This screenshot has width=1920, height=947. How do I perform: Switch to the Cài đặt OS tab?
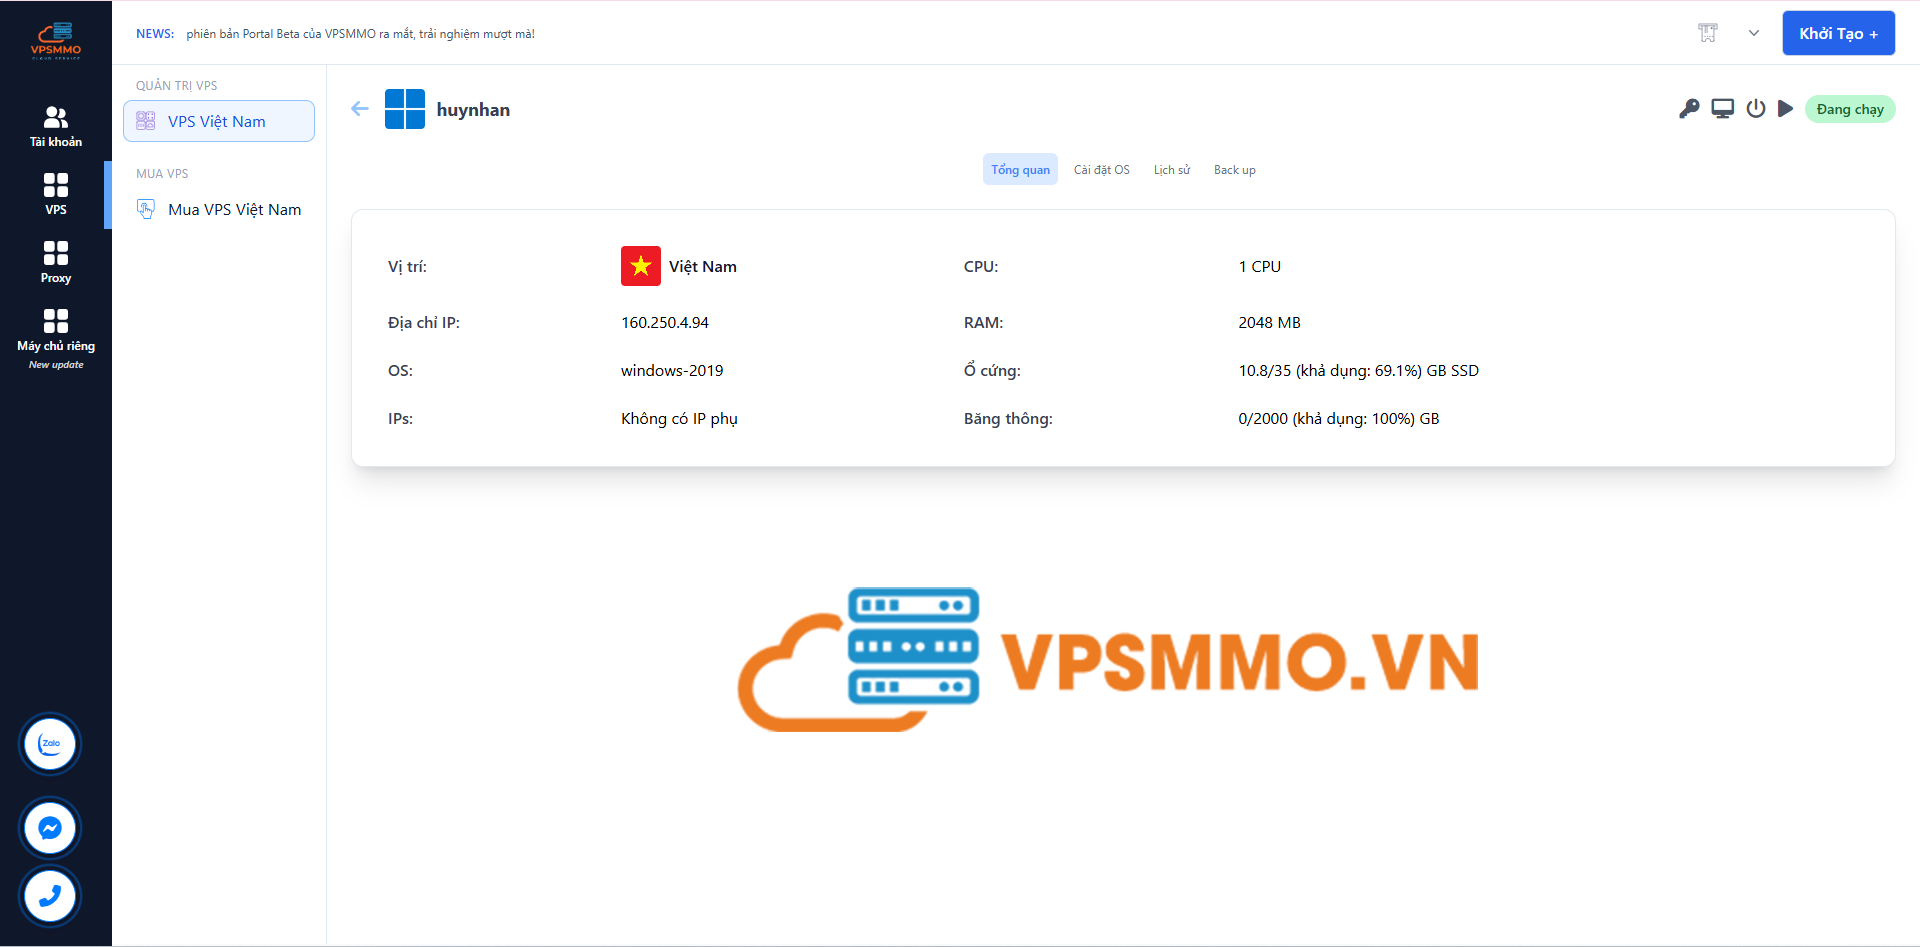point(1101,170)
